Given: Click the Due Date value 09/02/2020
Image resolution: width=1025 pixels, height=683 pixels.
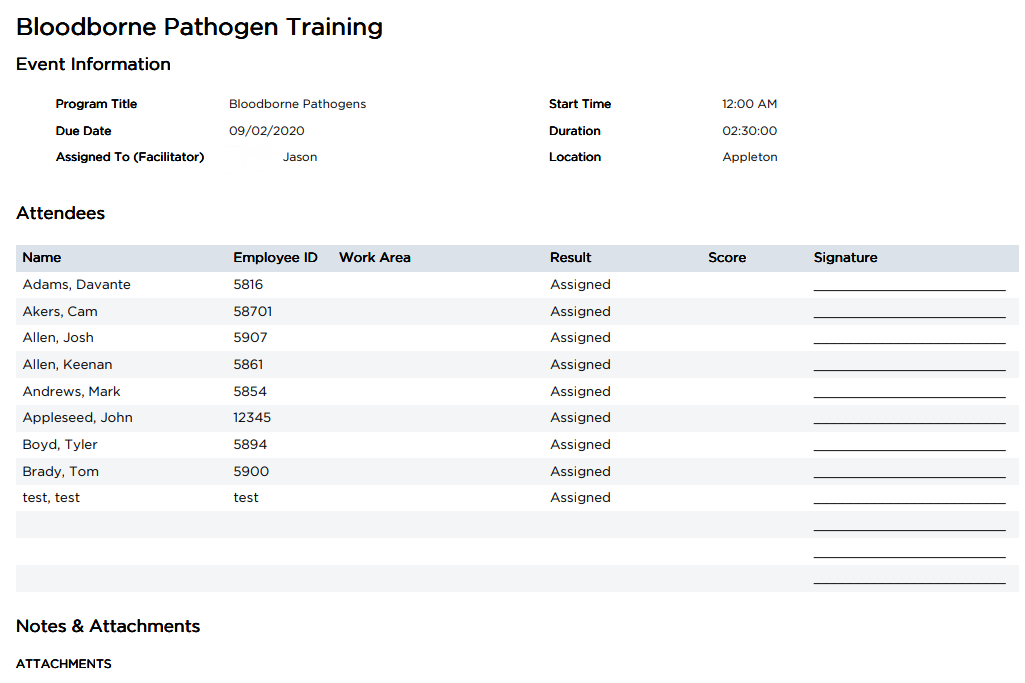Looking at the screenshot, I should (x=267, y=131).
